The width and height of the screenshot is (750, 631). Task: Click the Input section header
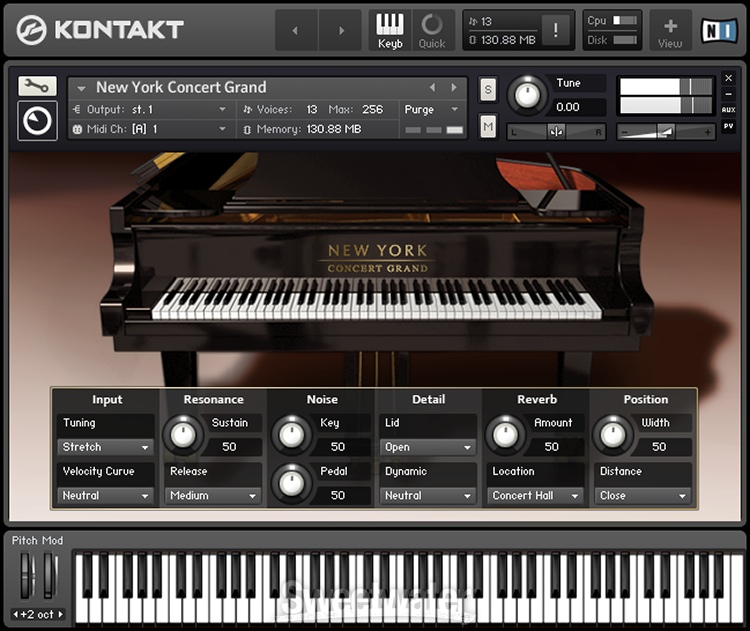[x=107, y=399]
